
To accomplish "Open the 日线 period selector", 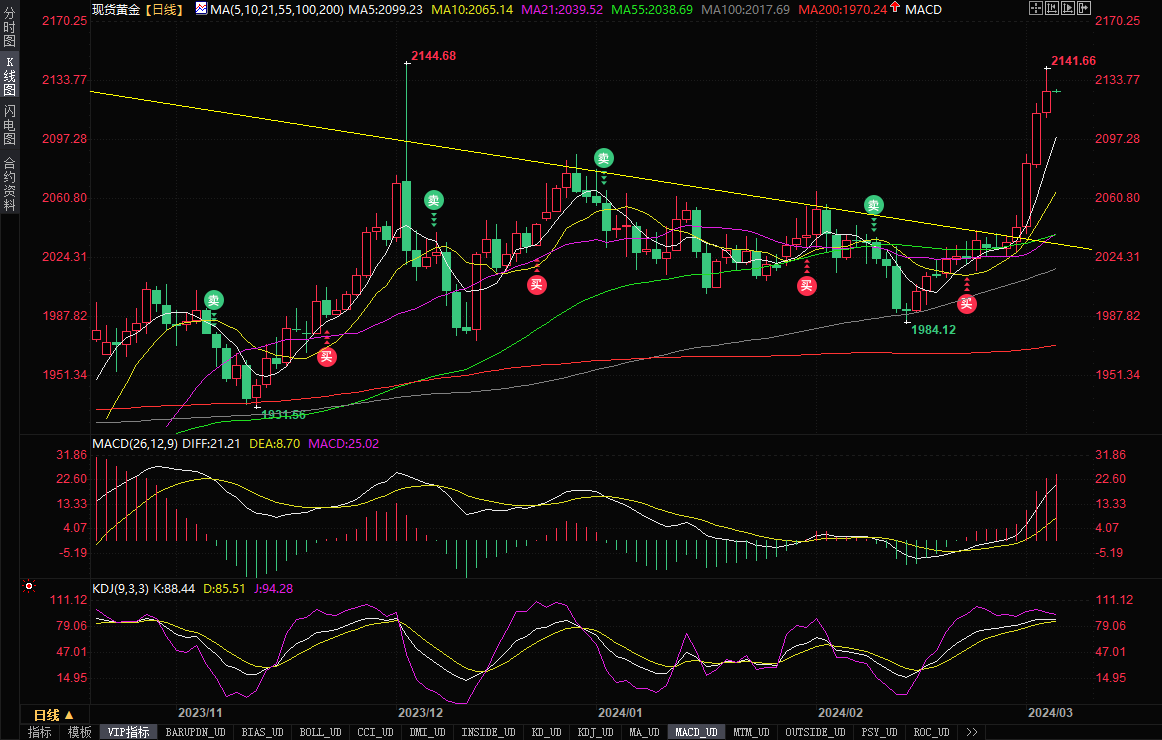I will (x=47, y=715).
